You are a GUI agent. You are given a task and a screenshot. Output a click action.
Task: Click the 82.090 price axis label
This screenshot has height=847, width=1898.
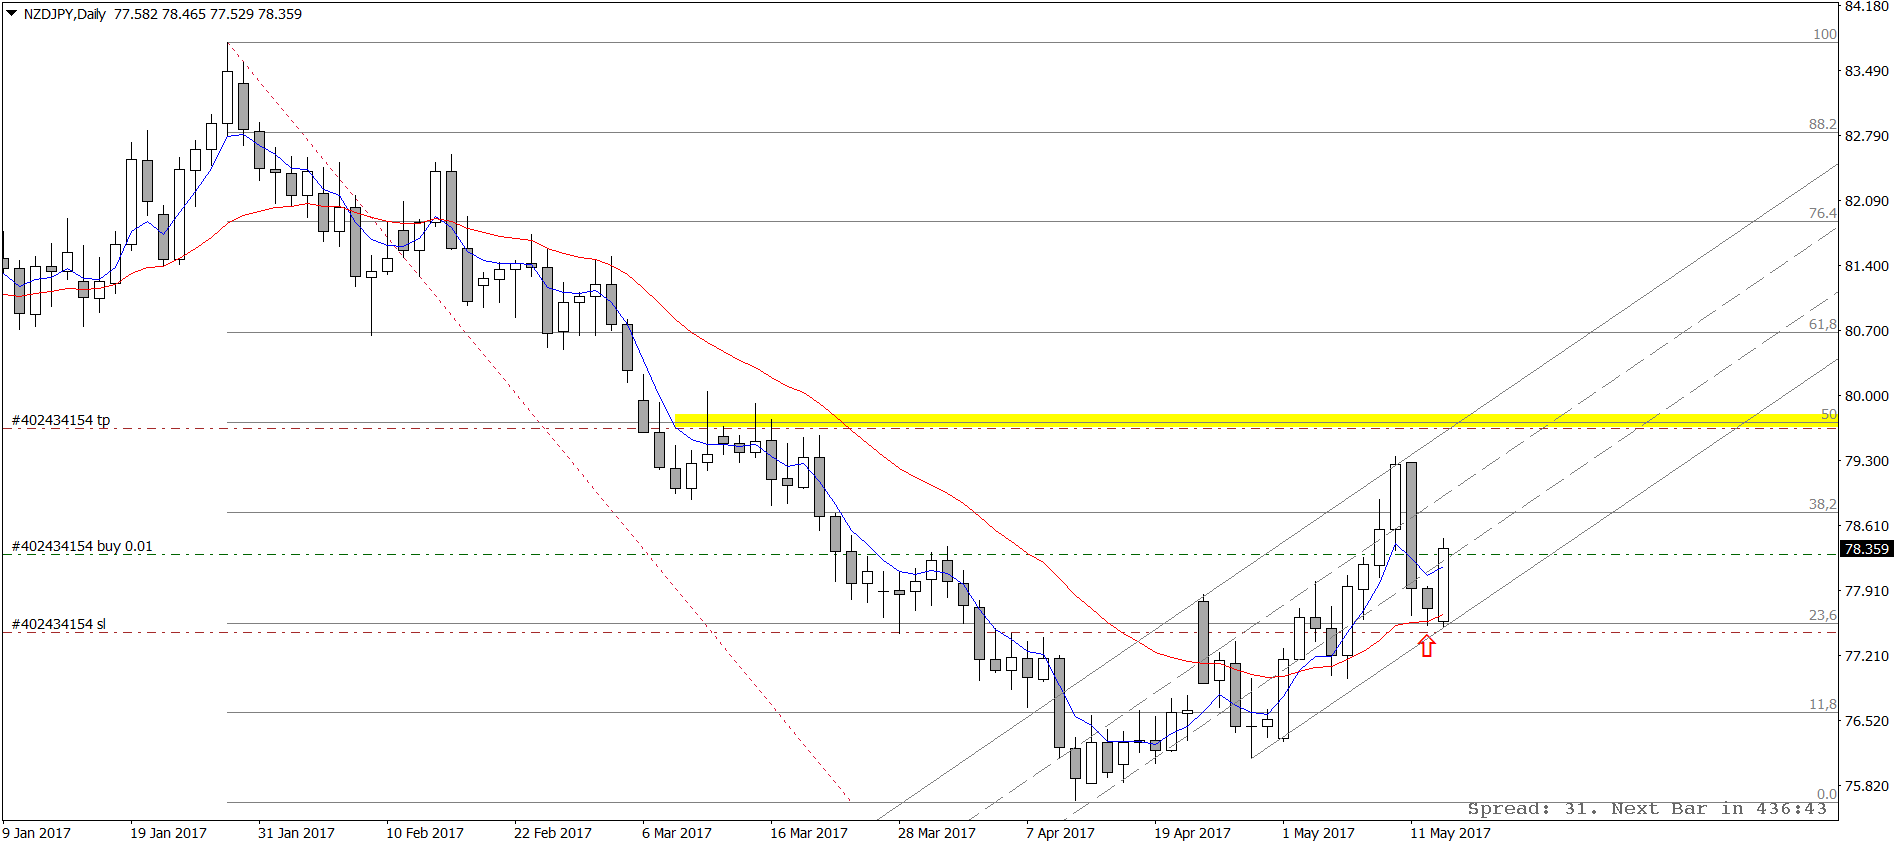pyautogui.click(x=1867, y=201)
